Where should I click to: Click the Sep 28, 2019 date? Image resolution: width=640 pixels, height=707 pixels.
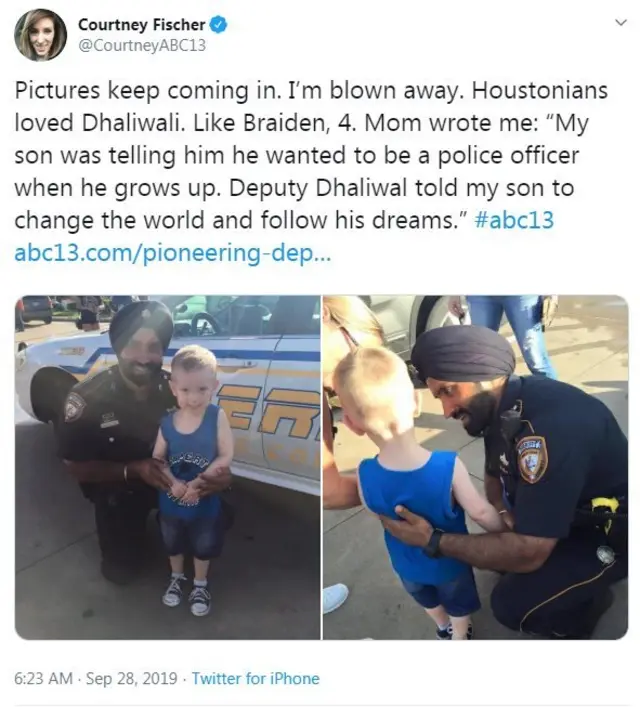(x=131, y=678)
